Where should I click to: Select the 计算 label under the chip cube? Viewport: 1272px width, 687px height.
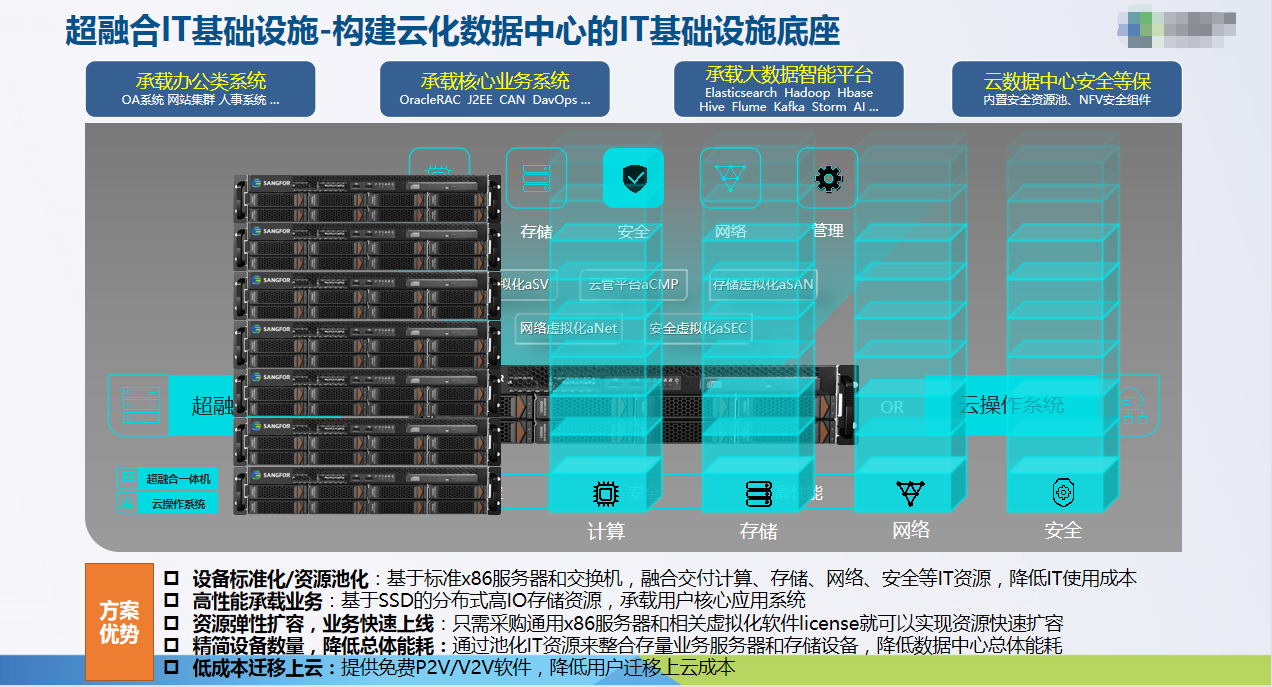point(606,530)
